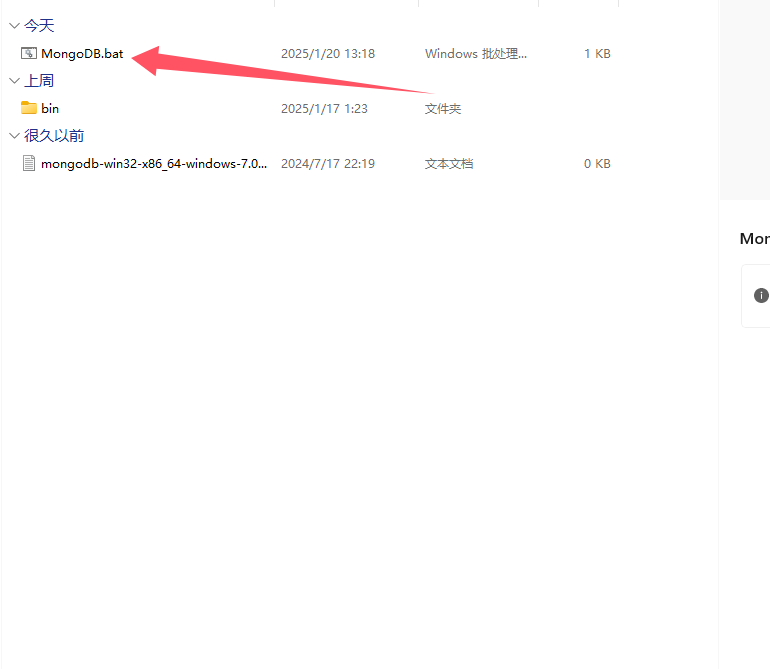Viewport: 770px width, 669px height.
Task: Click the MongoDB.bat batch file icon
Action: (x=29, y=53)
